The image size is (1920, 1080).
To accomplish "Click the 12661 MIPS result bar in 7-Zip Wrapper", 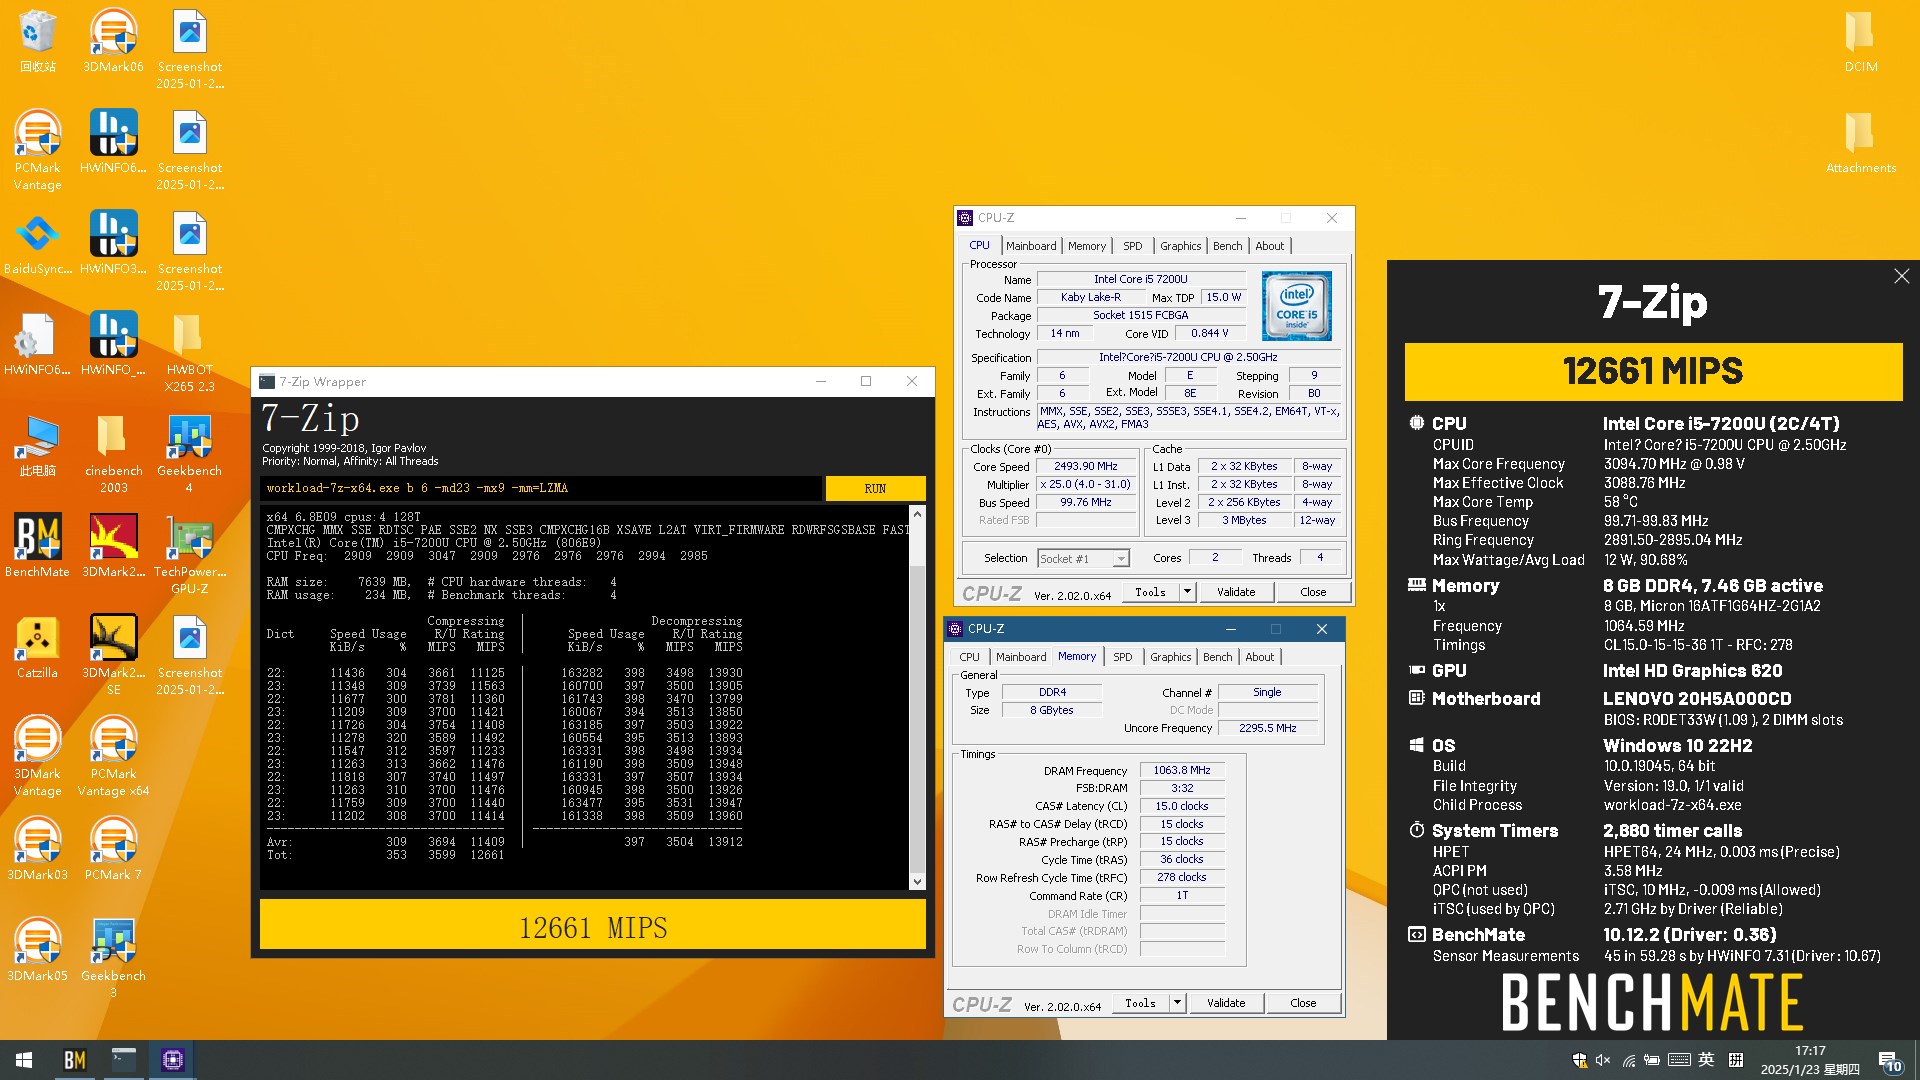I will click(x=593, y=925).
